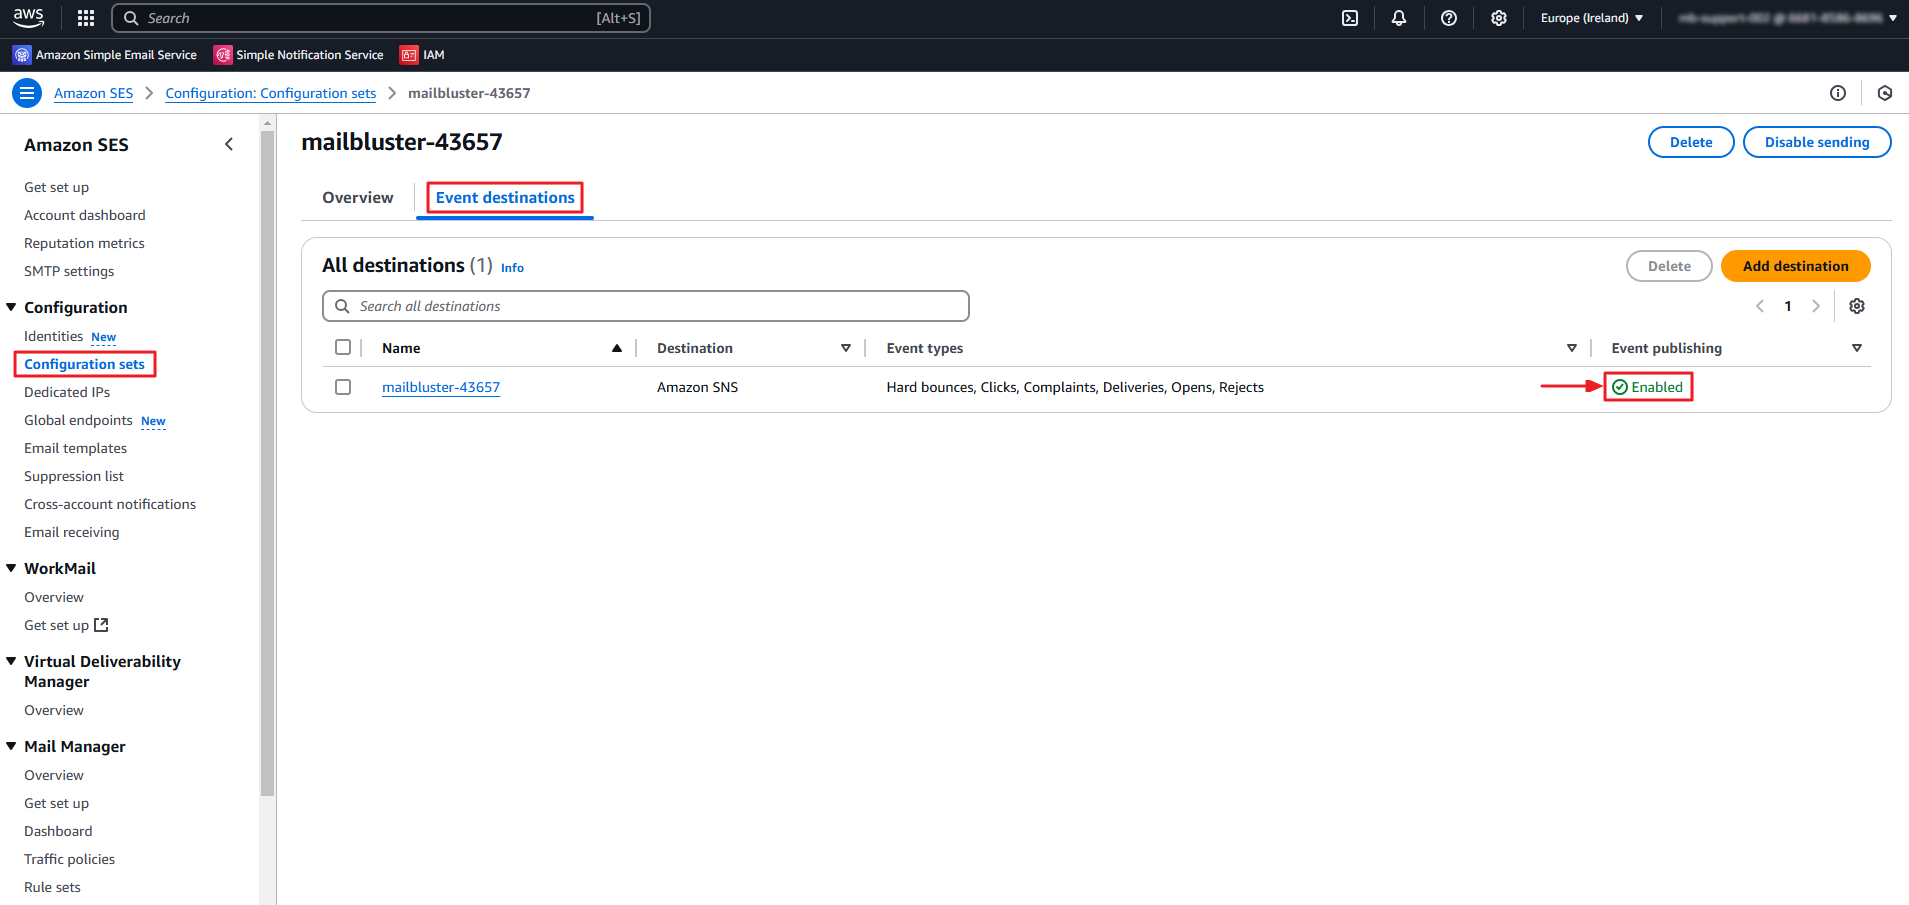
Task: Collapse the Amazon SES side panel arrow
Action: pos(229,144)
